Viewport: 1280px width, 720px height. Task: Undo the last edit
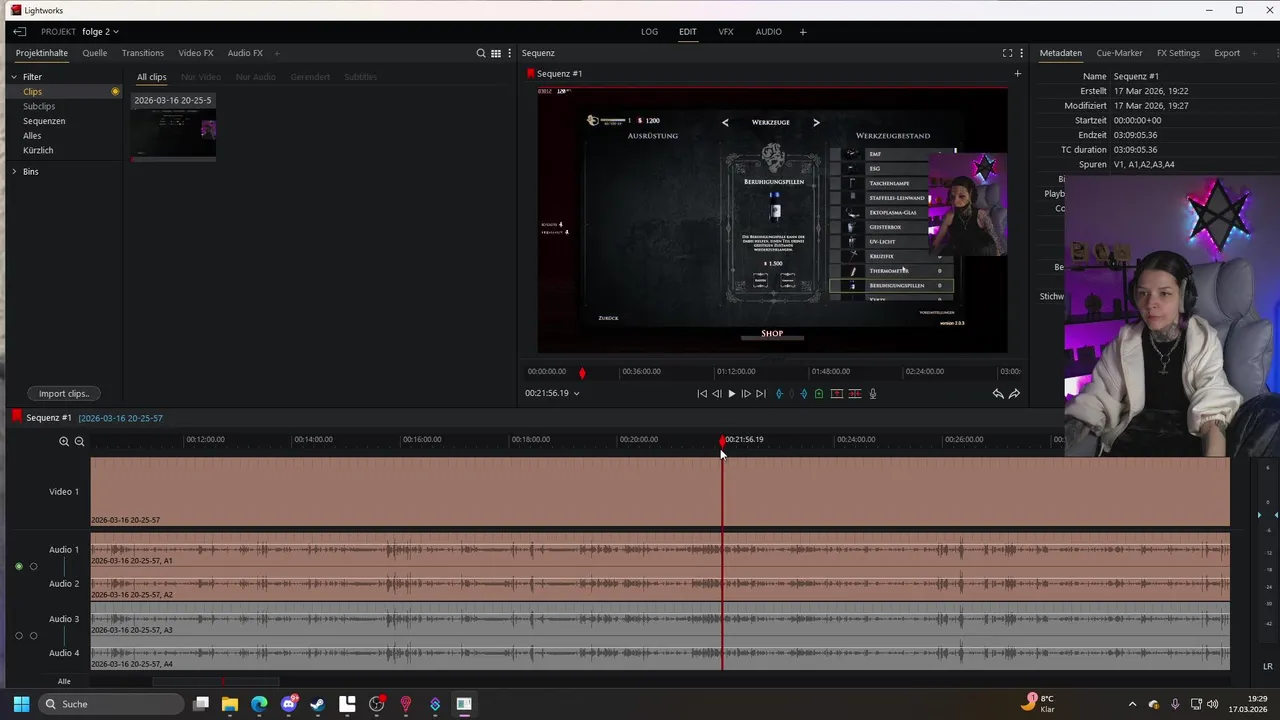click(x=998, y=394)
